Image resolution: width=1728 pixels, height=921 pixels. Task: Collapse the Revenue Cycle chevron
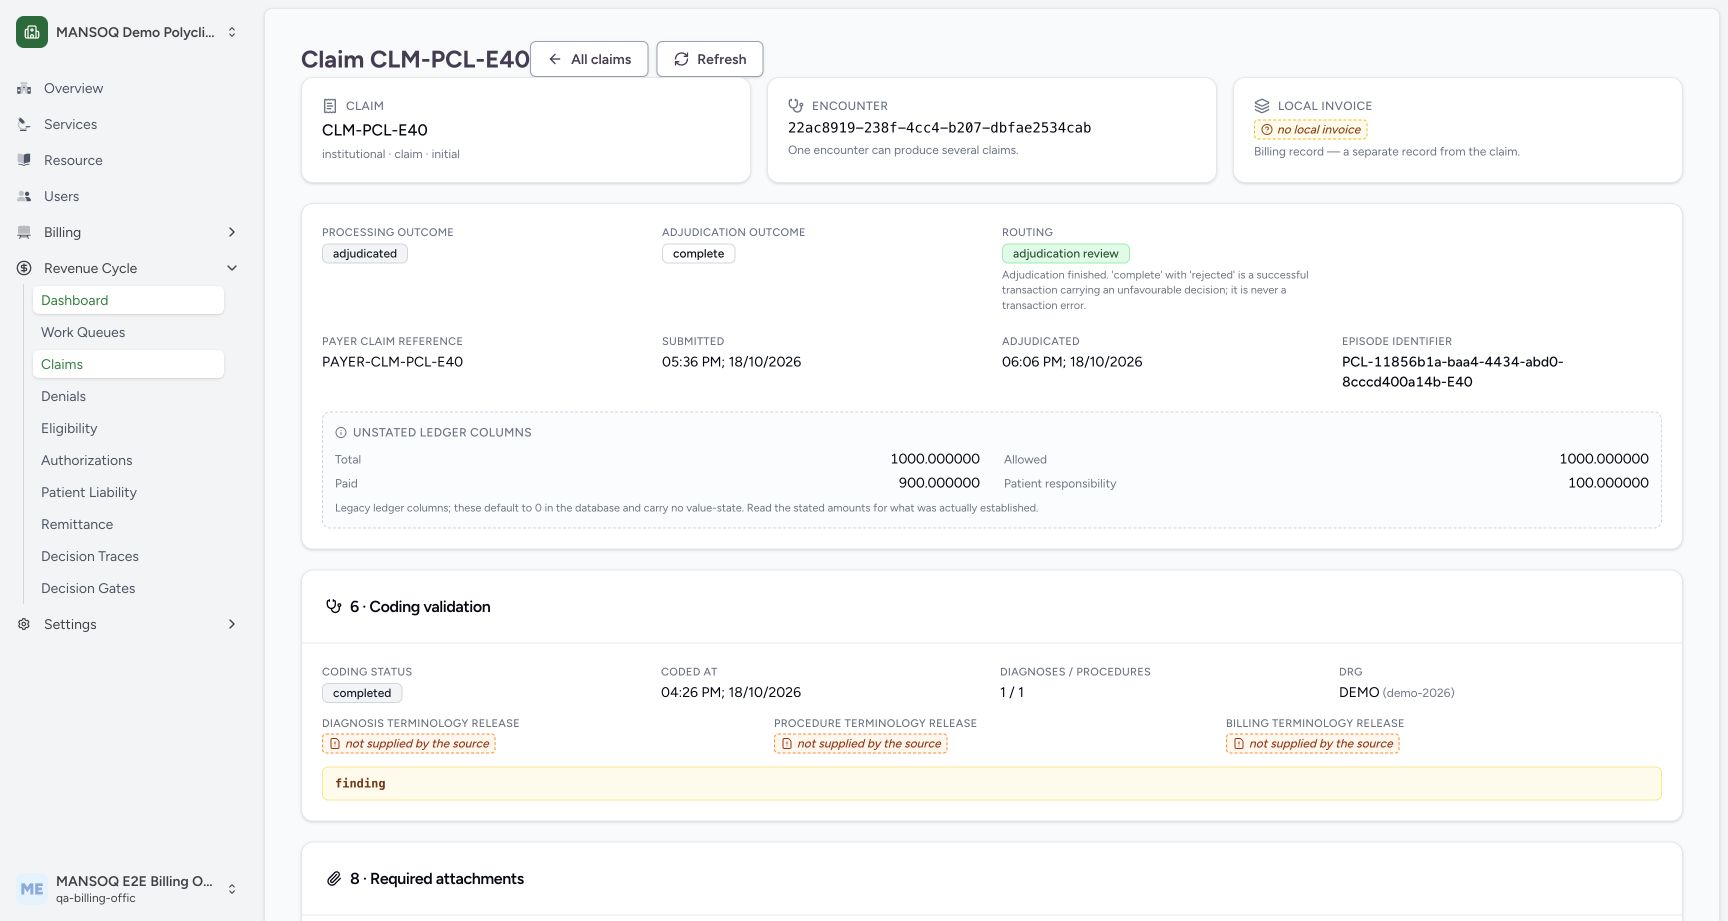point(232,268)
